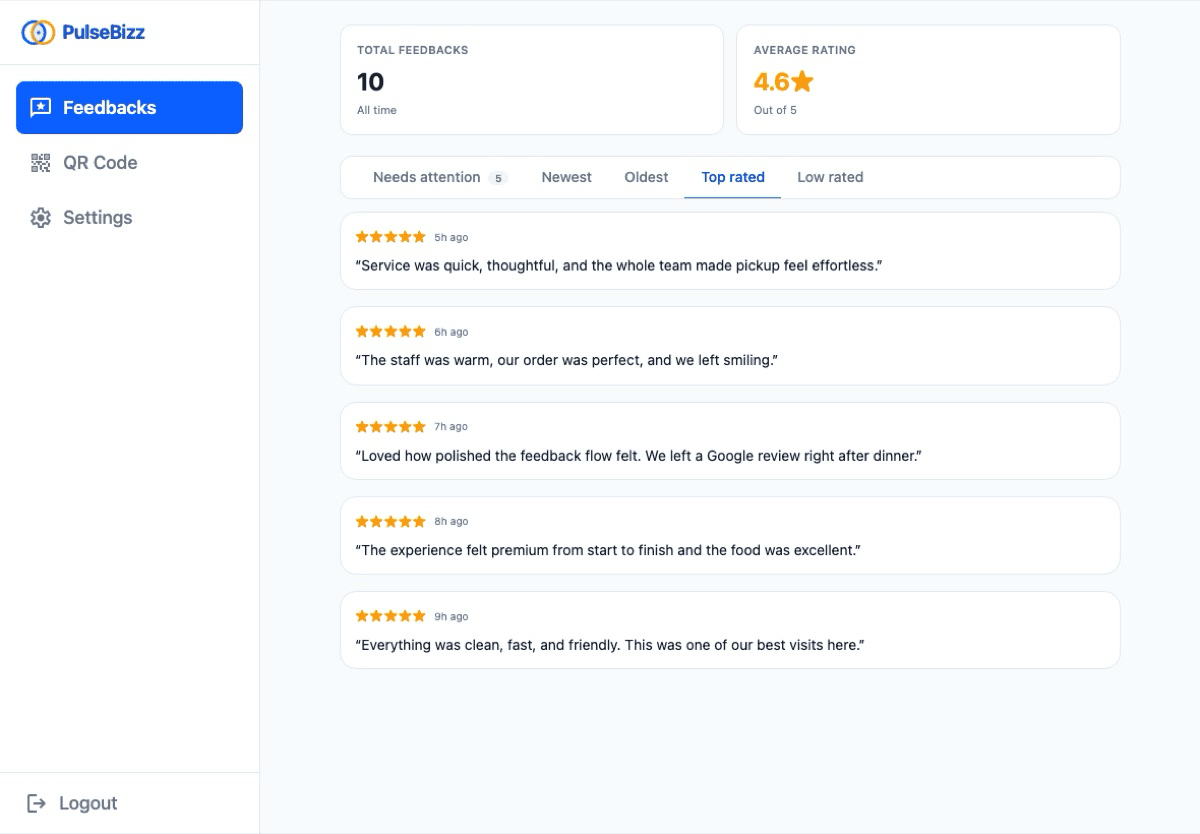
Task: Go to the QR Code page
Action: point(129,162)
